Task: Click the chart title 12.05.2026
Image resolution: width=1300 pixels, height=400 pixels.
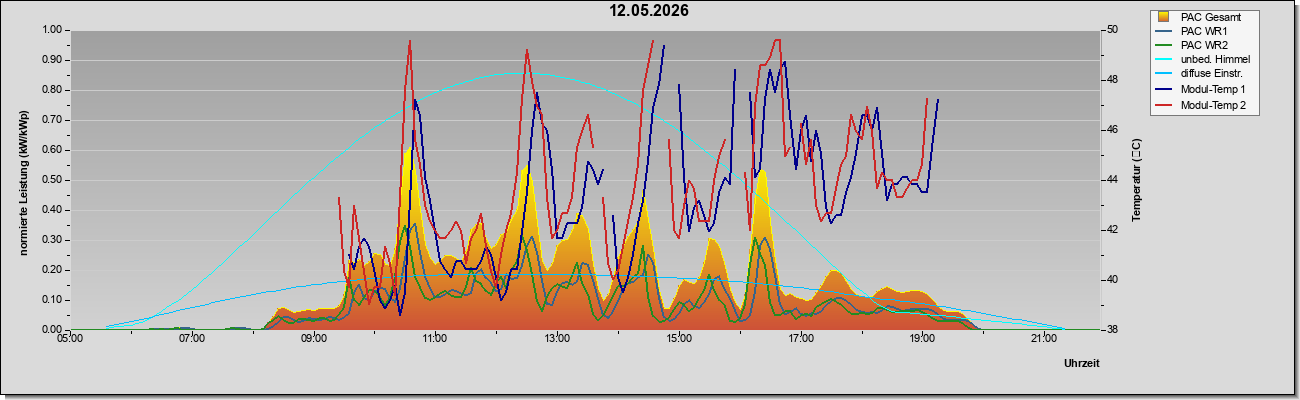Action: tap(650, 11)
